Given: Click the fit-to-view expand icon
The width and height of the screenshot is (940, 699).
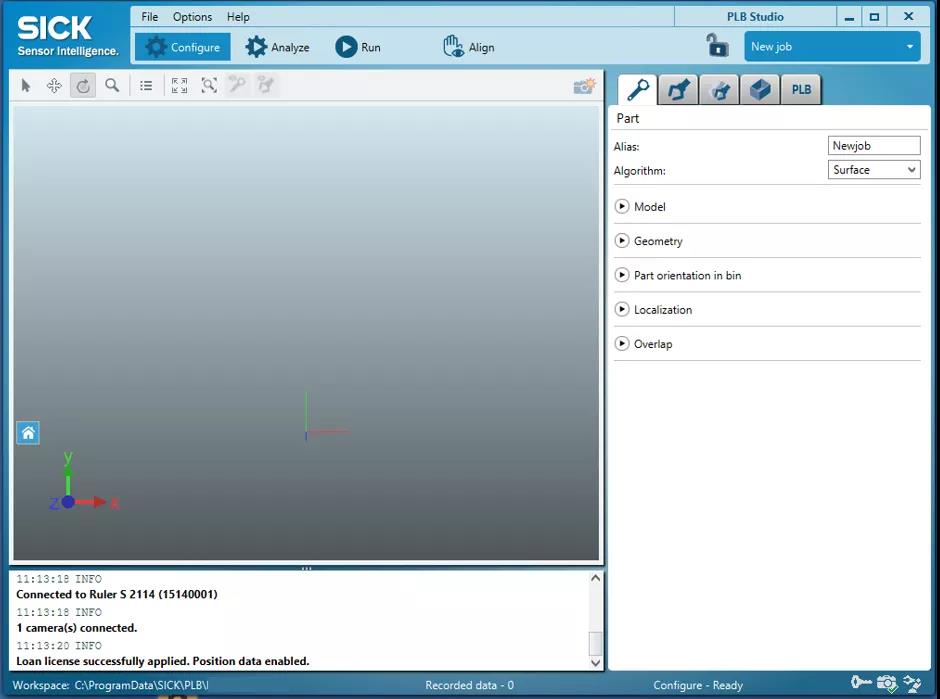Looking at the screenshot, I should (179, 86).
